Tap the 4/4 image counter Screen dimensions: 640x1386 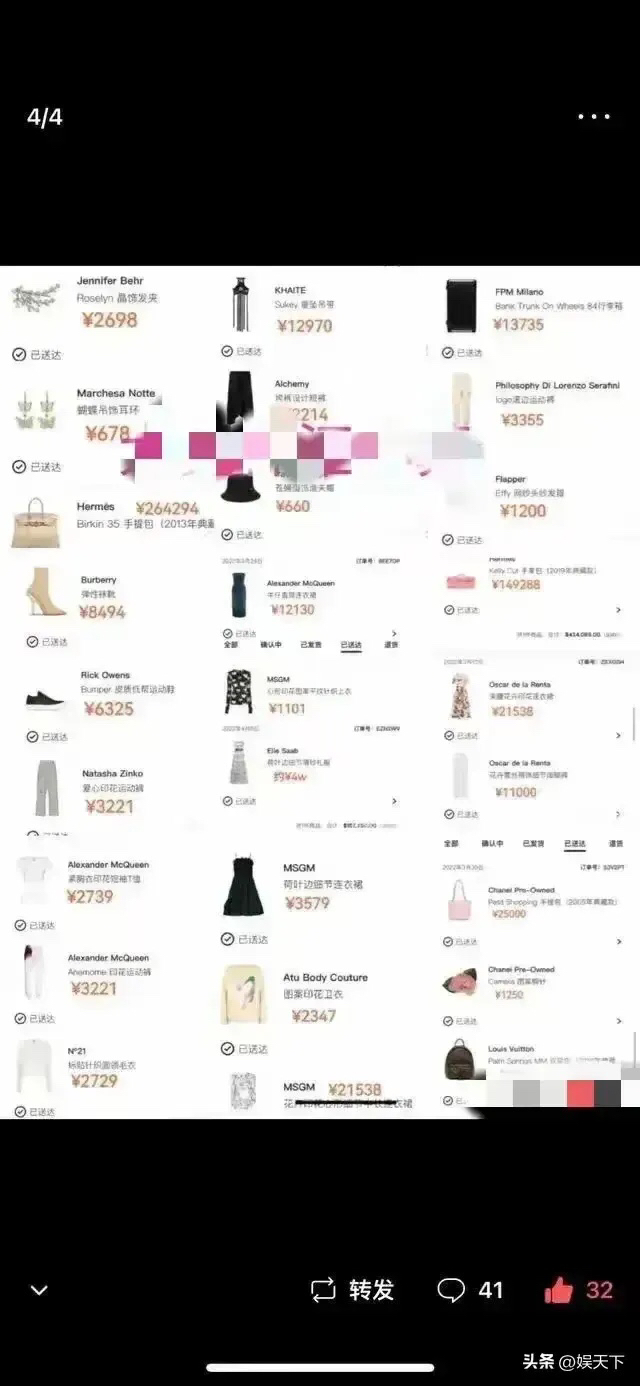[x=45, y=117]
